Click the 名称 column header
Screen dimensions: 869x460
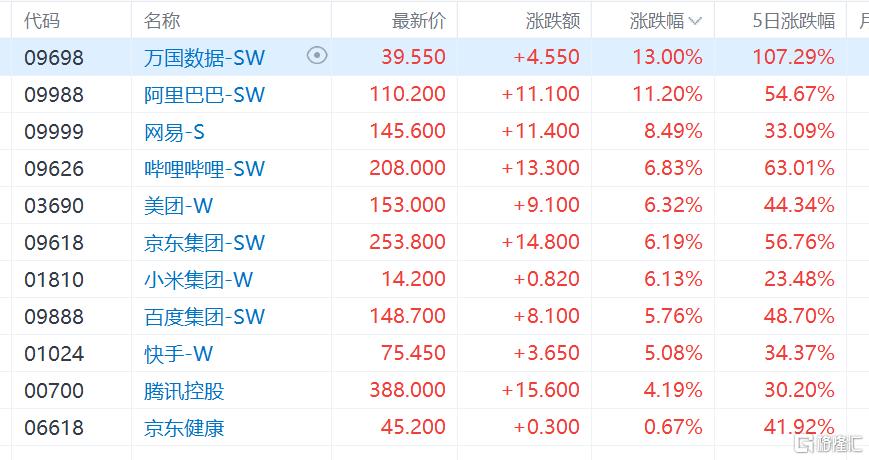tap(162, 21)
